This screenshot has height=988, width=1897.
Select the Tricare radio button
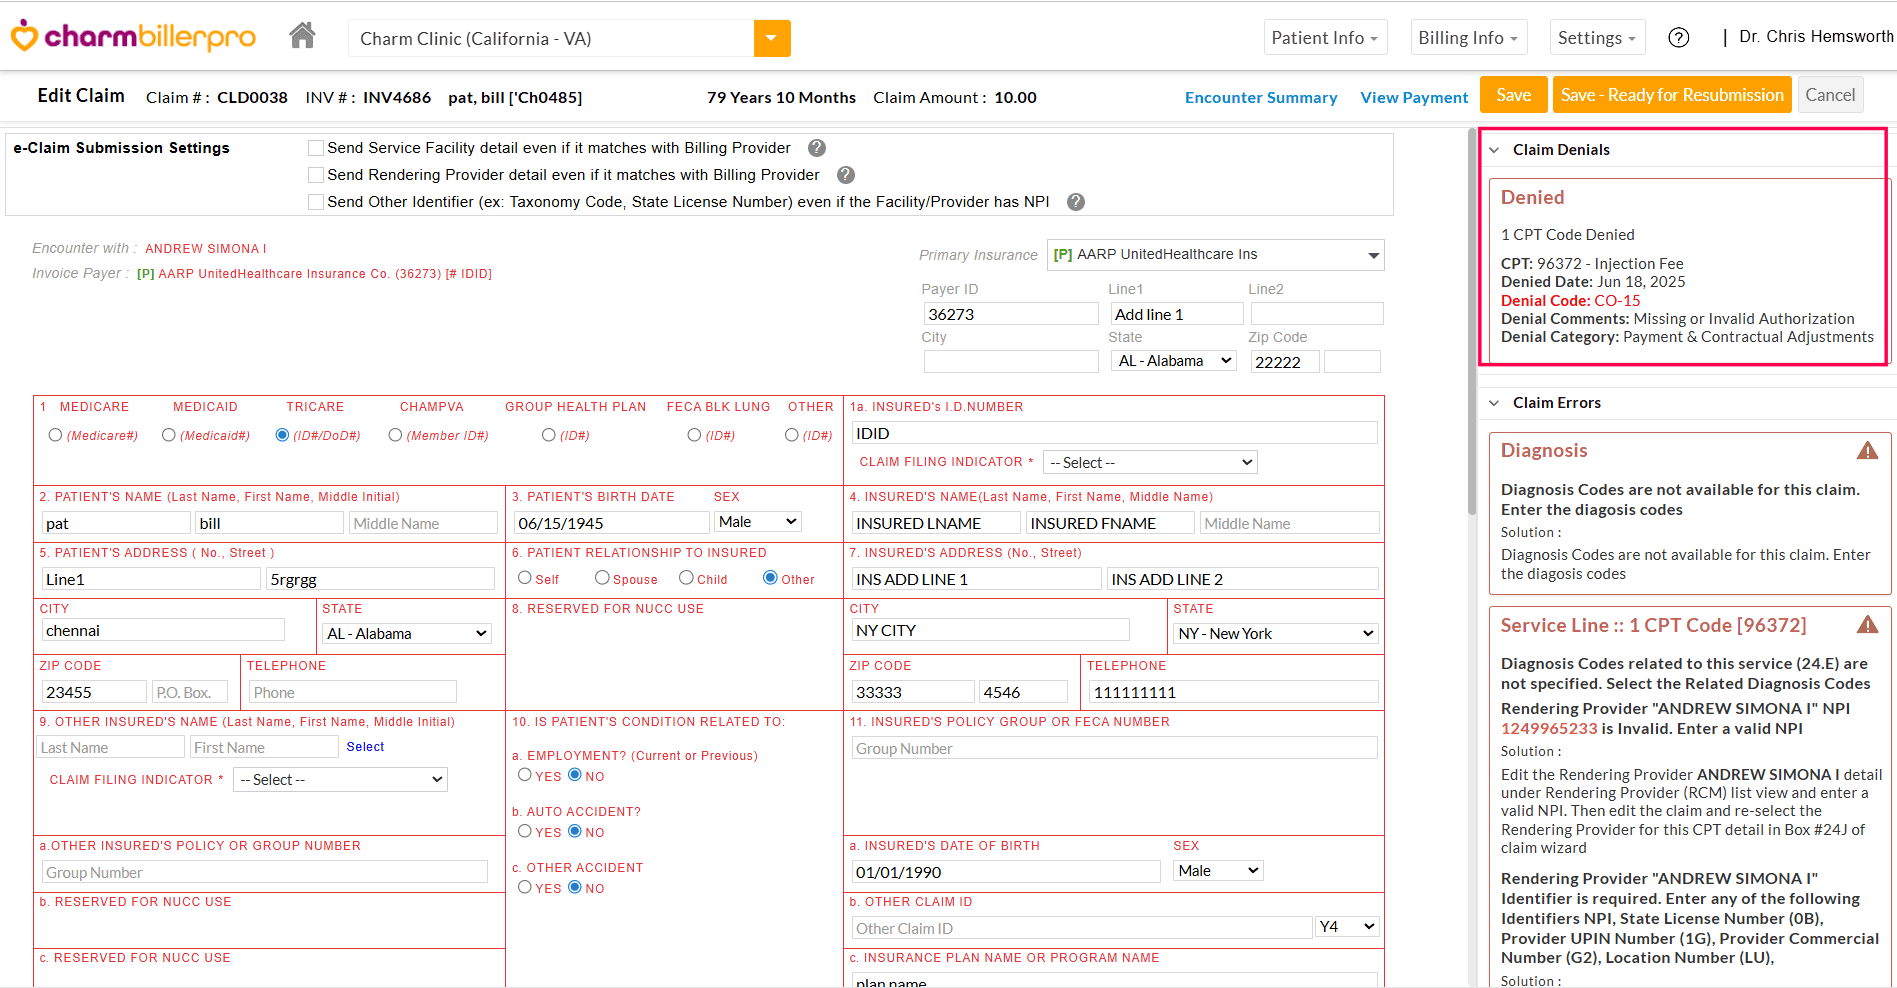click(x=282, y=435)
